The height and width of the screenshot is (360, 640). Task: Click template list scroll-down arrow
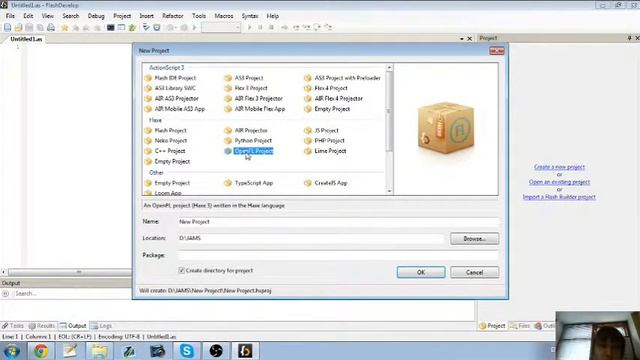389,191
